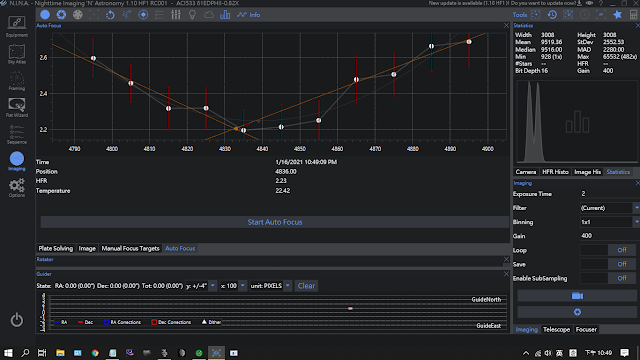Click the autofocus AF tool icon
The image size is (640, 360).
point(601,15)
